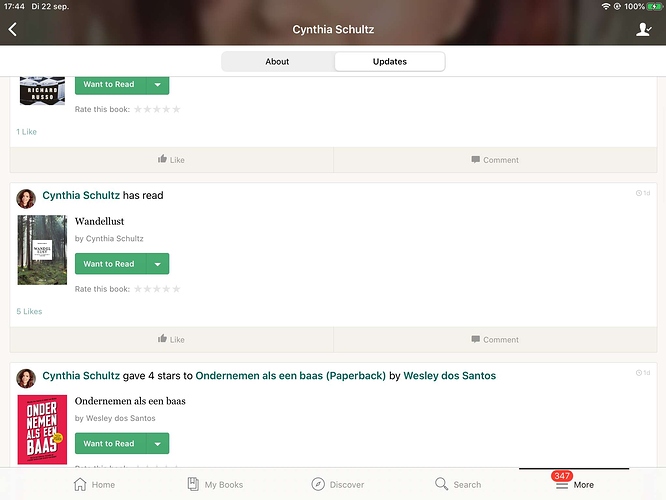The height and width of the screenshot is (500, 666).
Task: Open the Wandellust book title
Action: [x=99, y=221]
